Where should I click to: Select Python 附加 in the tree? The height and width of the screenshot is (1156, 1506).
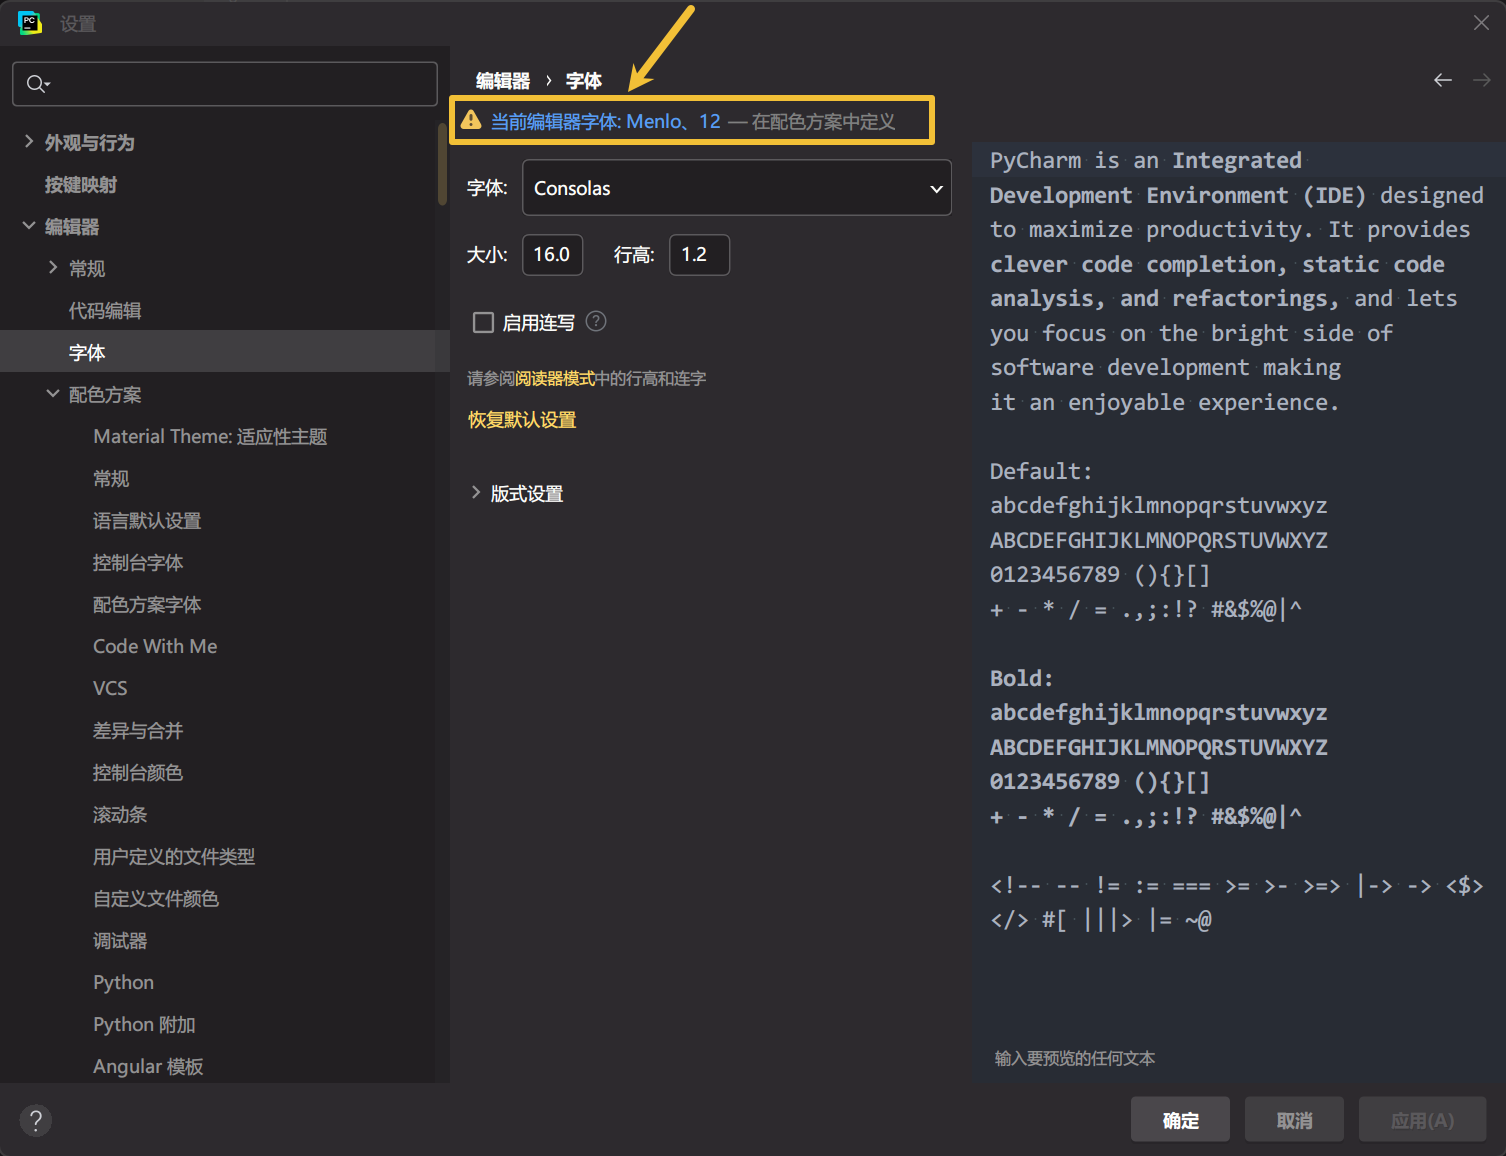coord(144,1025)
